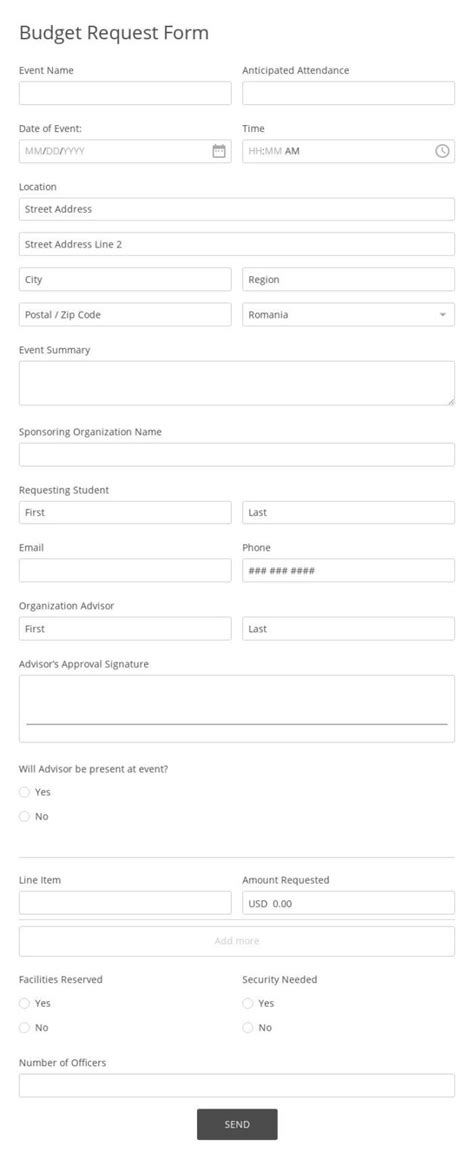Viewport: 474px width, 1159px height.
Task: Open the calendar date picker icon
Action: click(x=219, y=152)
